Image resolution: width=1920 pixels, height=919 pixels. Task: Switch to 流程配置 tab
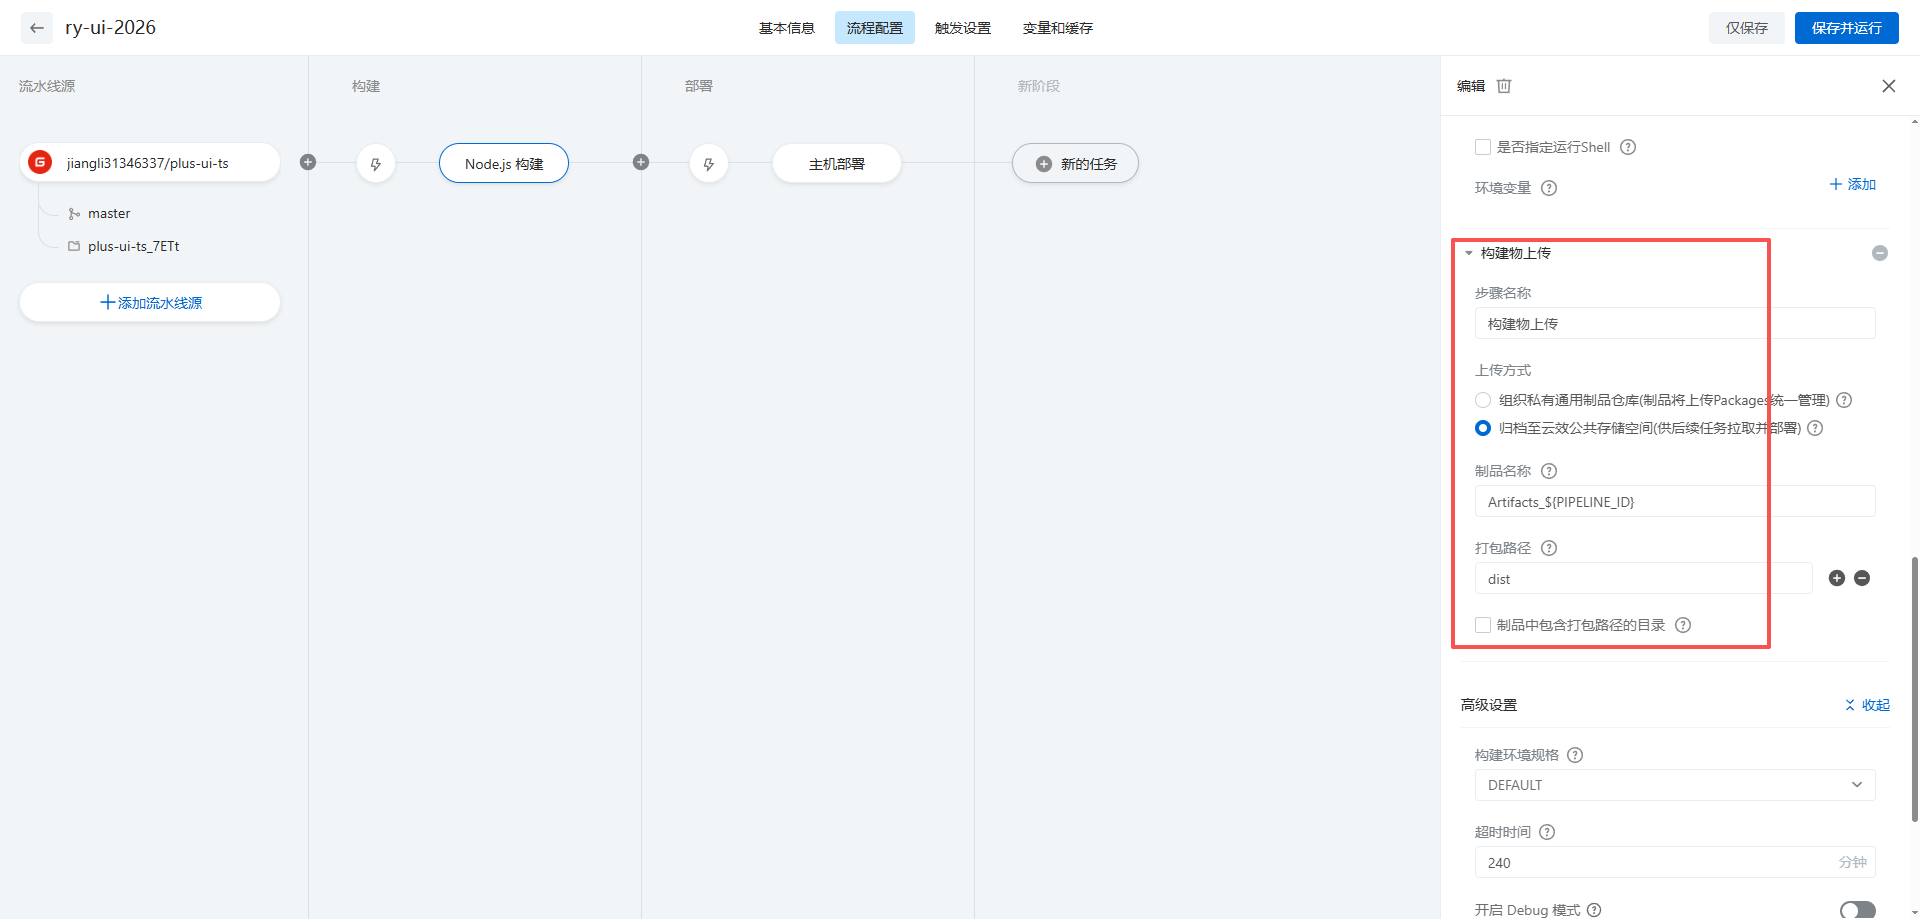pos(875,28)
